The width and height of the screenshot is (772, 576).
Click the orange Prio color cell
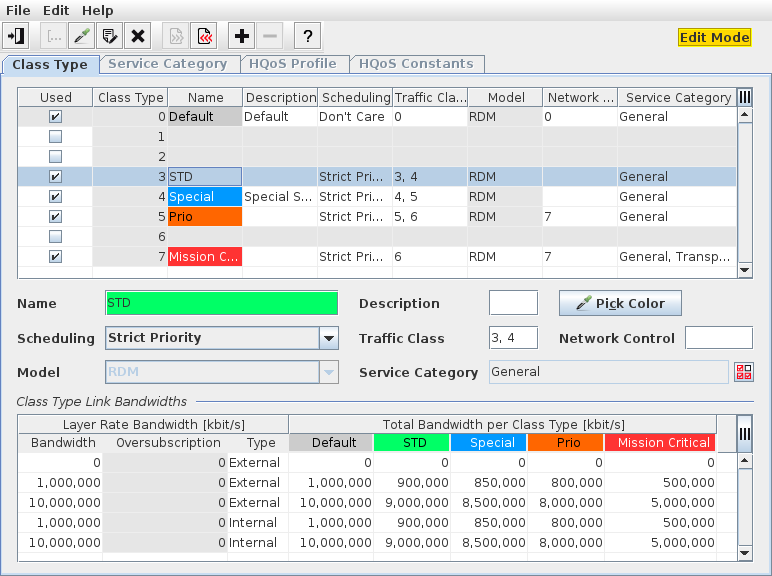tap(205, 217)
